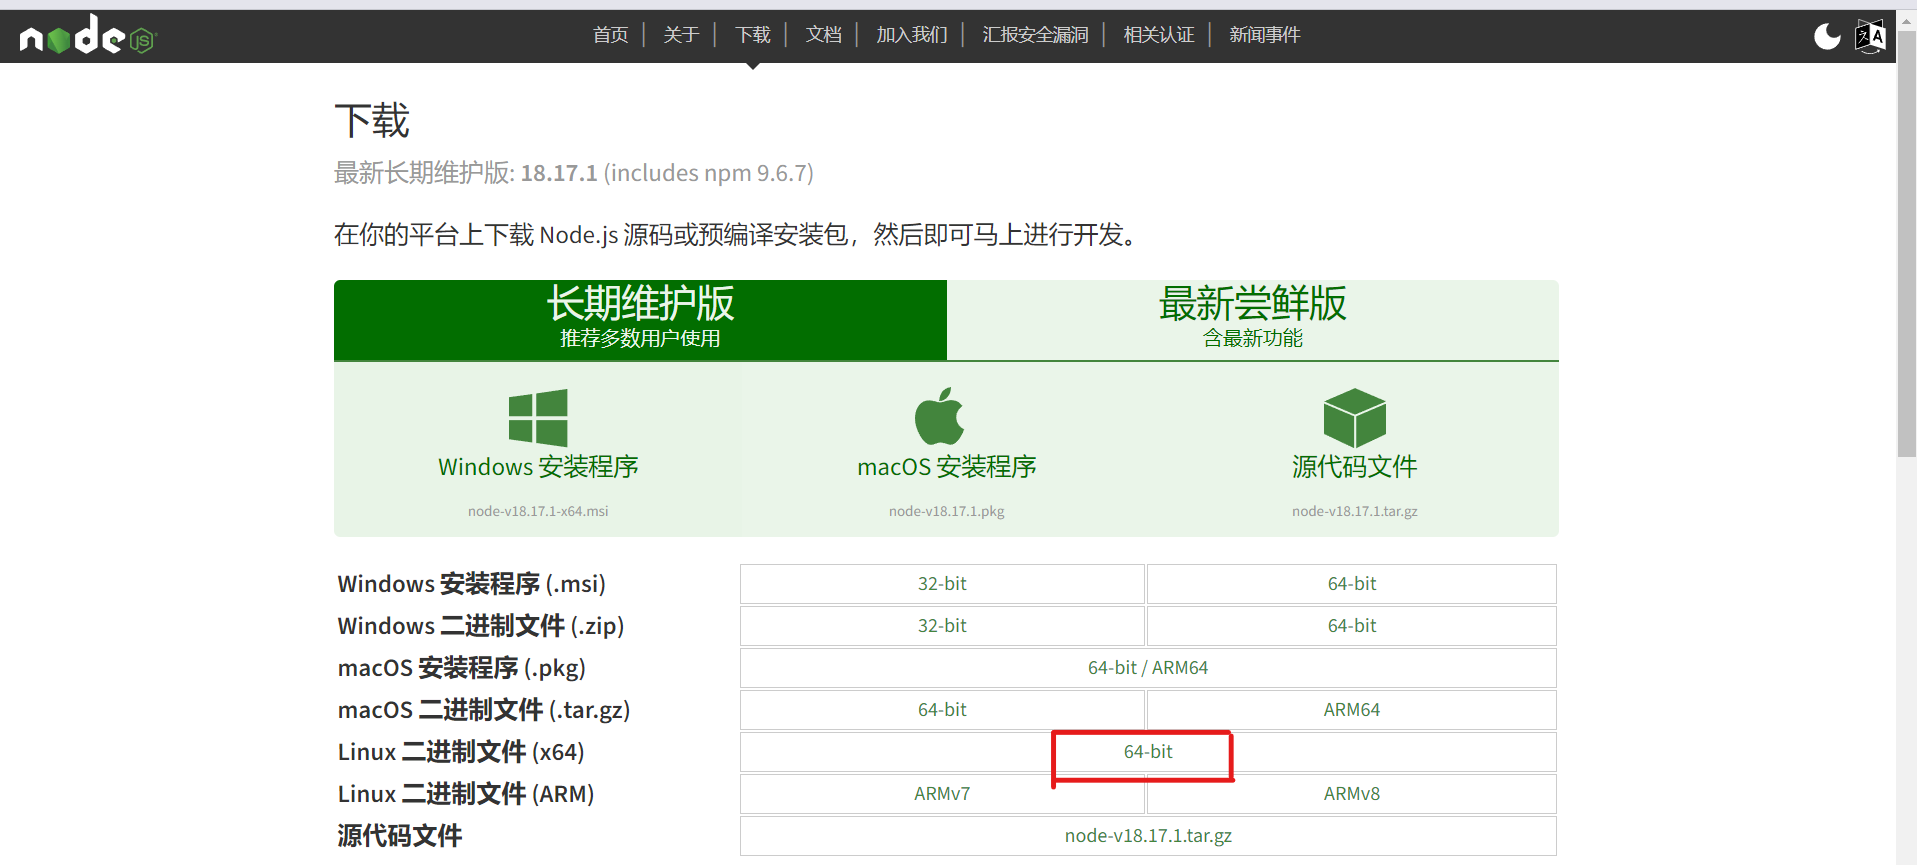Click the source code cube icon
The image size is (1917, 865).
click(x=1354, y=417)
